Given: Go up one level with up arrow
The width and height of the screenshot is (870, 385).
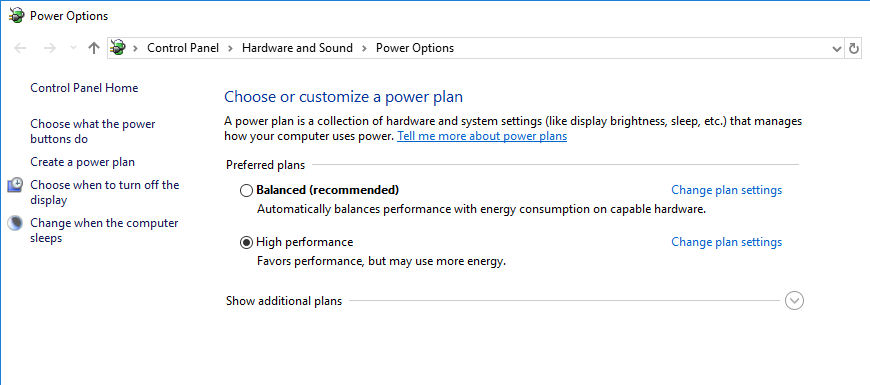Looking at the screenshot, I should click(94, 48).
